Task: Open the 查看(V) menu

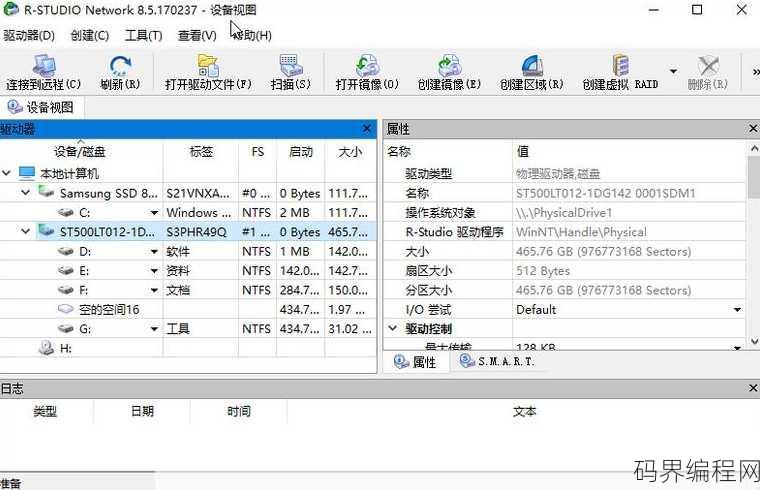Action: point(197,35)
